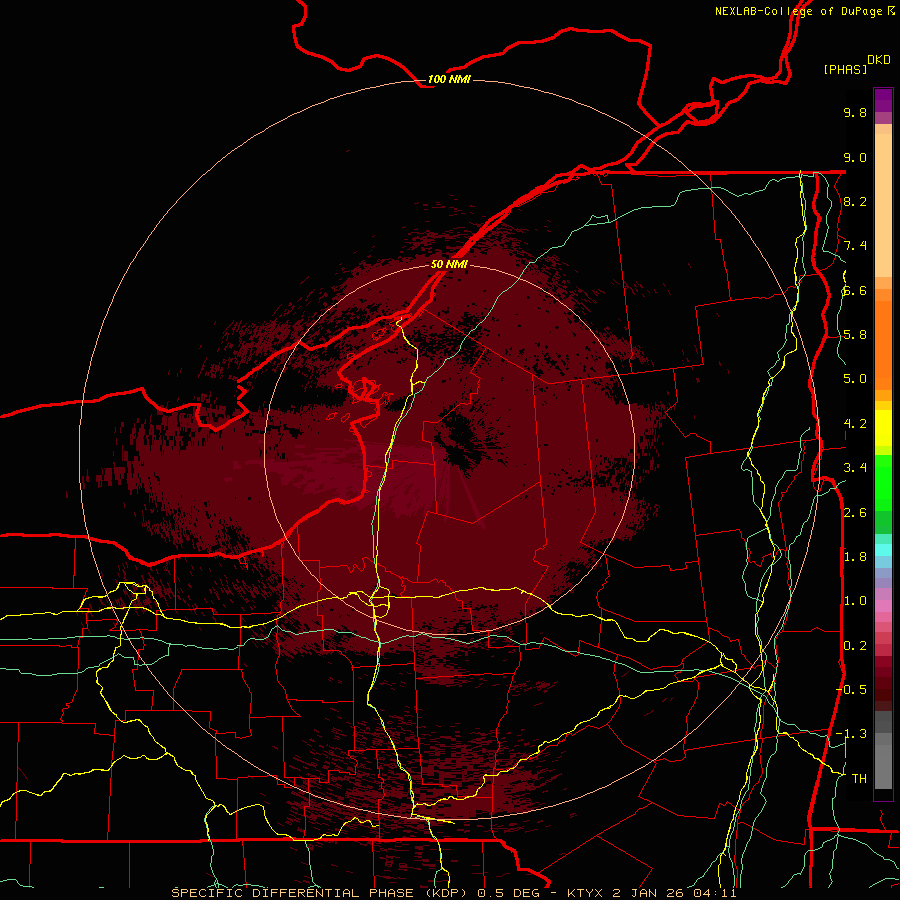The width and height of the screenshot is (900, 900).
Task: Click the Specific Differential Phase caption at bottom
Action: pos(453,893)
